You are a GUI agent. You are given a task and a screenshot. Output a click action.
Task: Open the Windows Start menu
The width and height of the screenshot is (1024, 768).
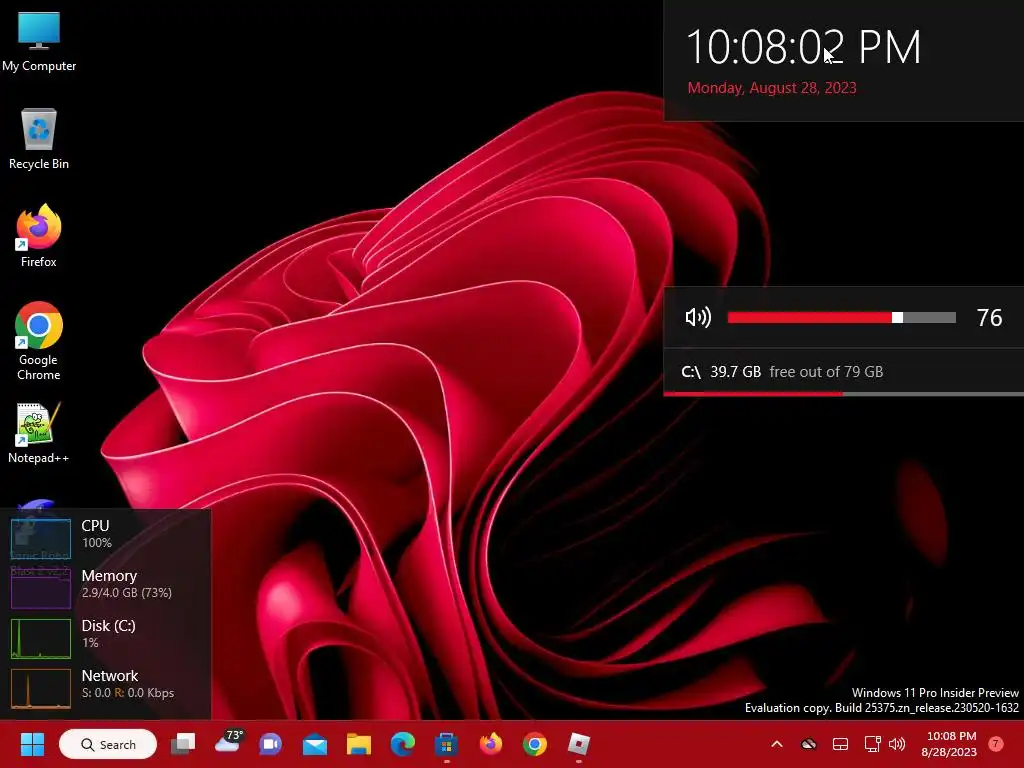(x=32, y=744)
